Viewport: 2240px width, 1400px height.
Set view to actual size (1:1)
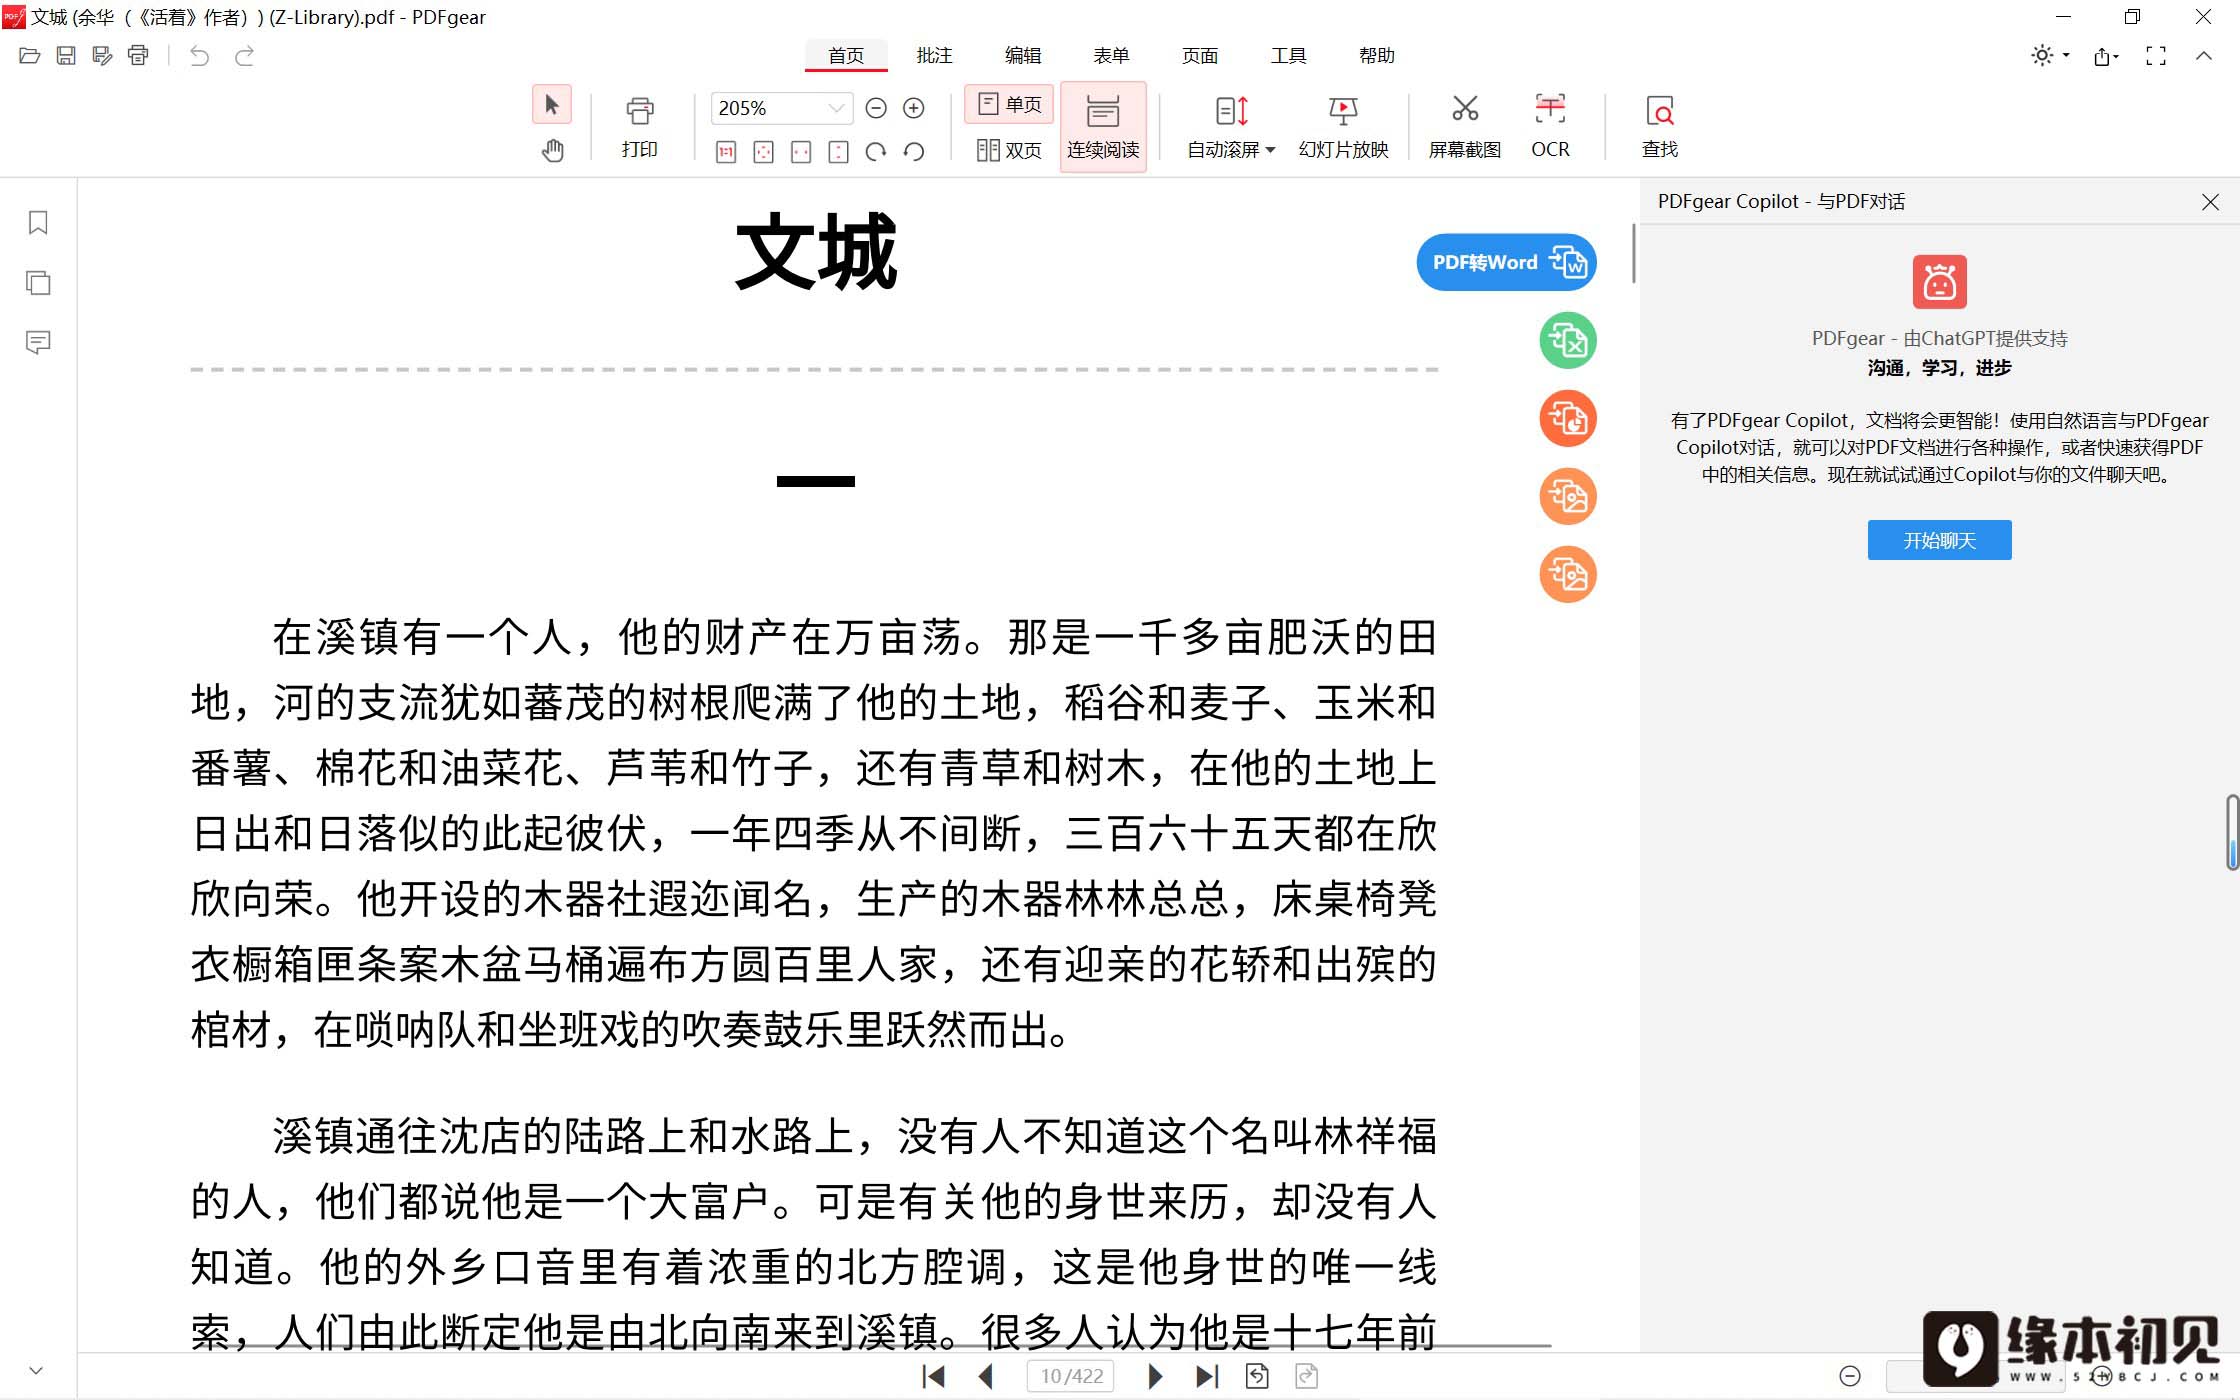tap(726, 152)
